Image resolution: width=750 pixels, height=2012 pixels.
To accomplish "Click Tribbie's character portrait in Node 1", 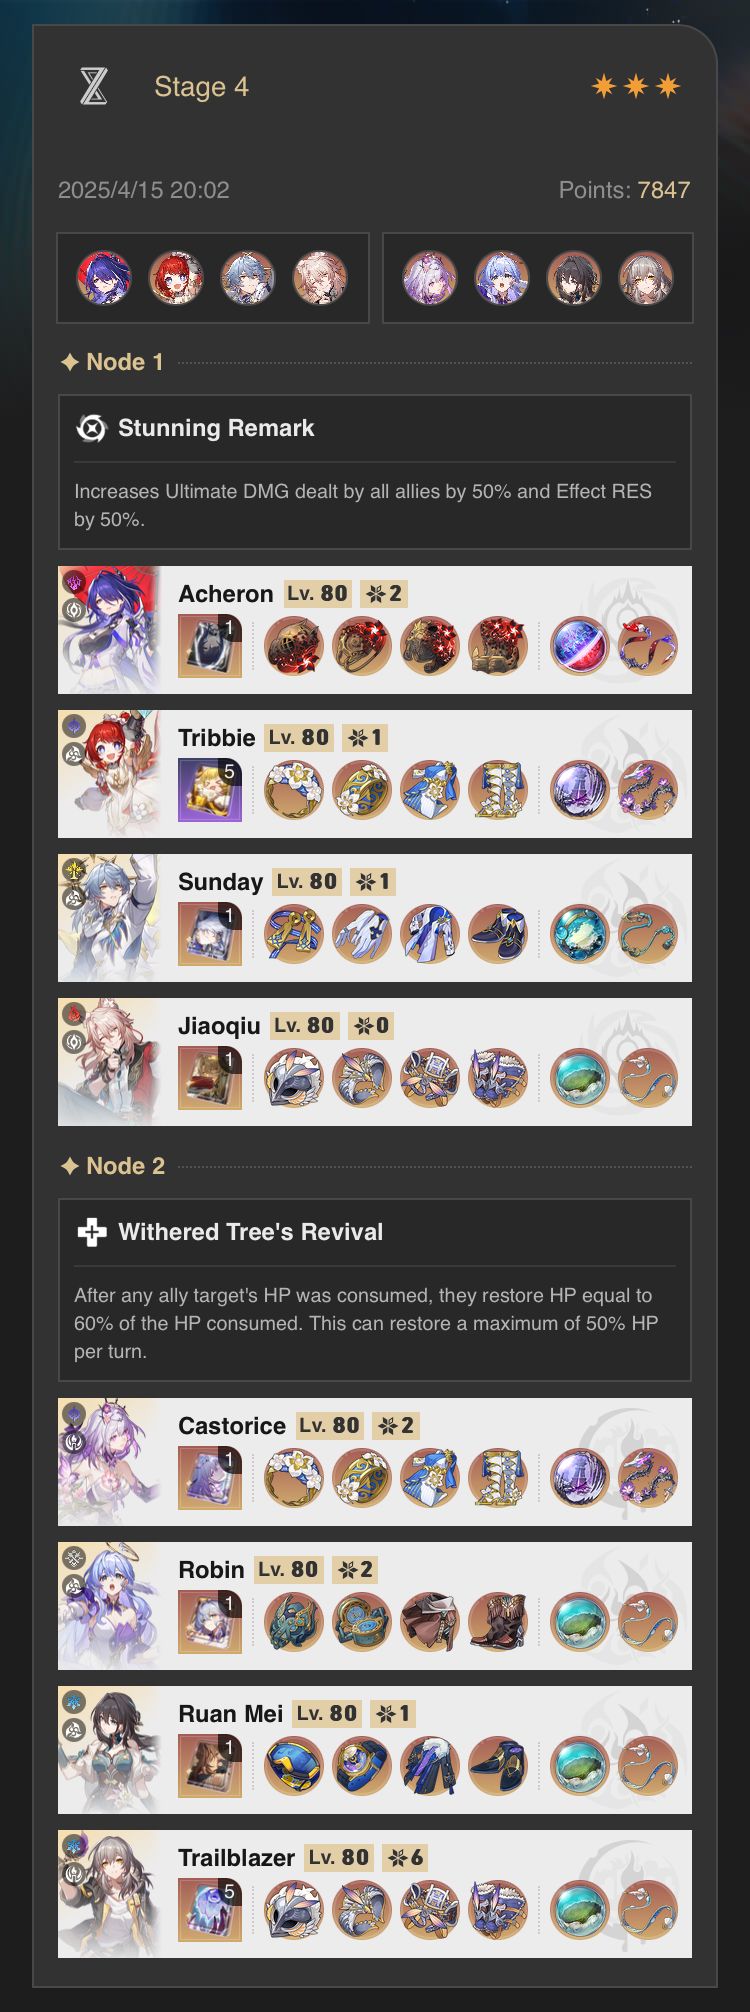I will click(x=110, y=774).
